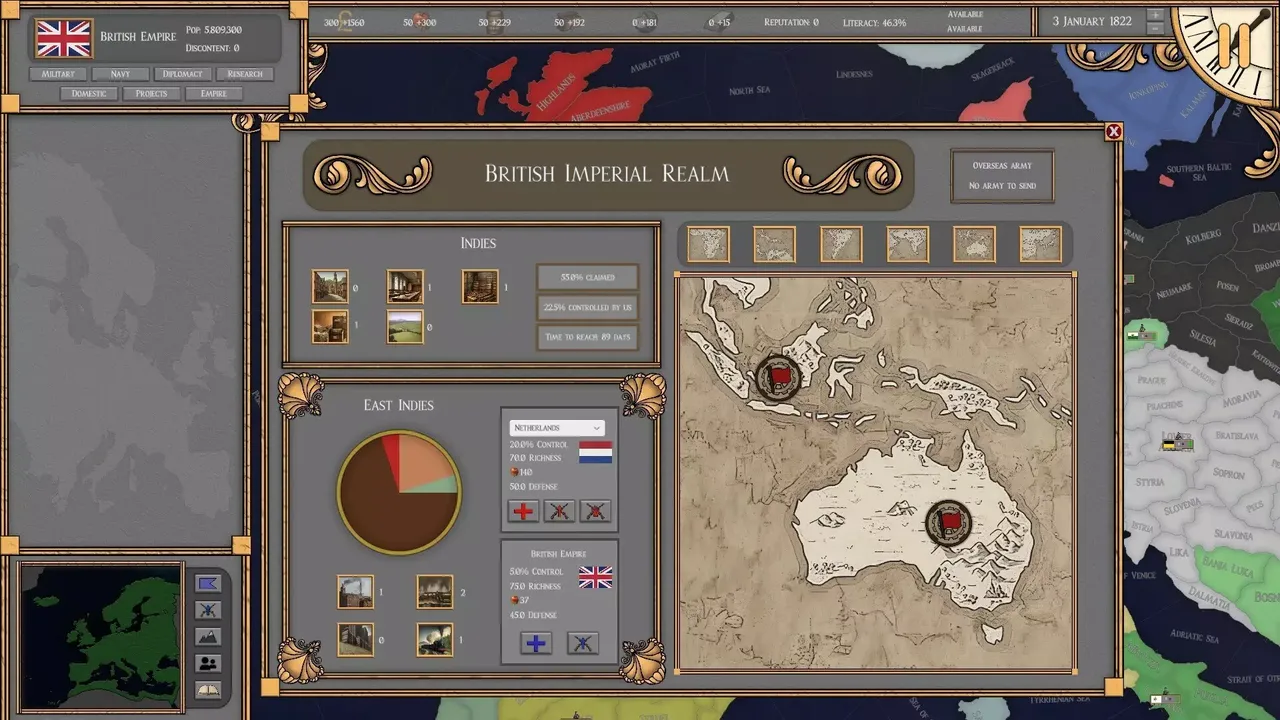Click the crossed-out blue soldier icon under British Empire
Viewport: 1280px width, 720px height.
[582, 643]
